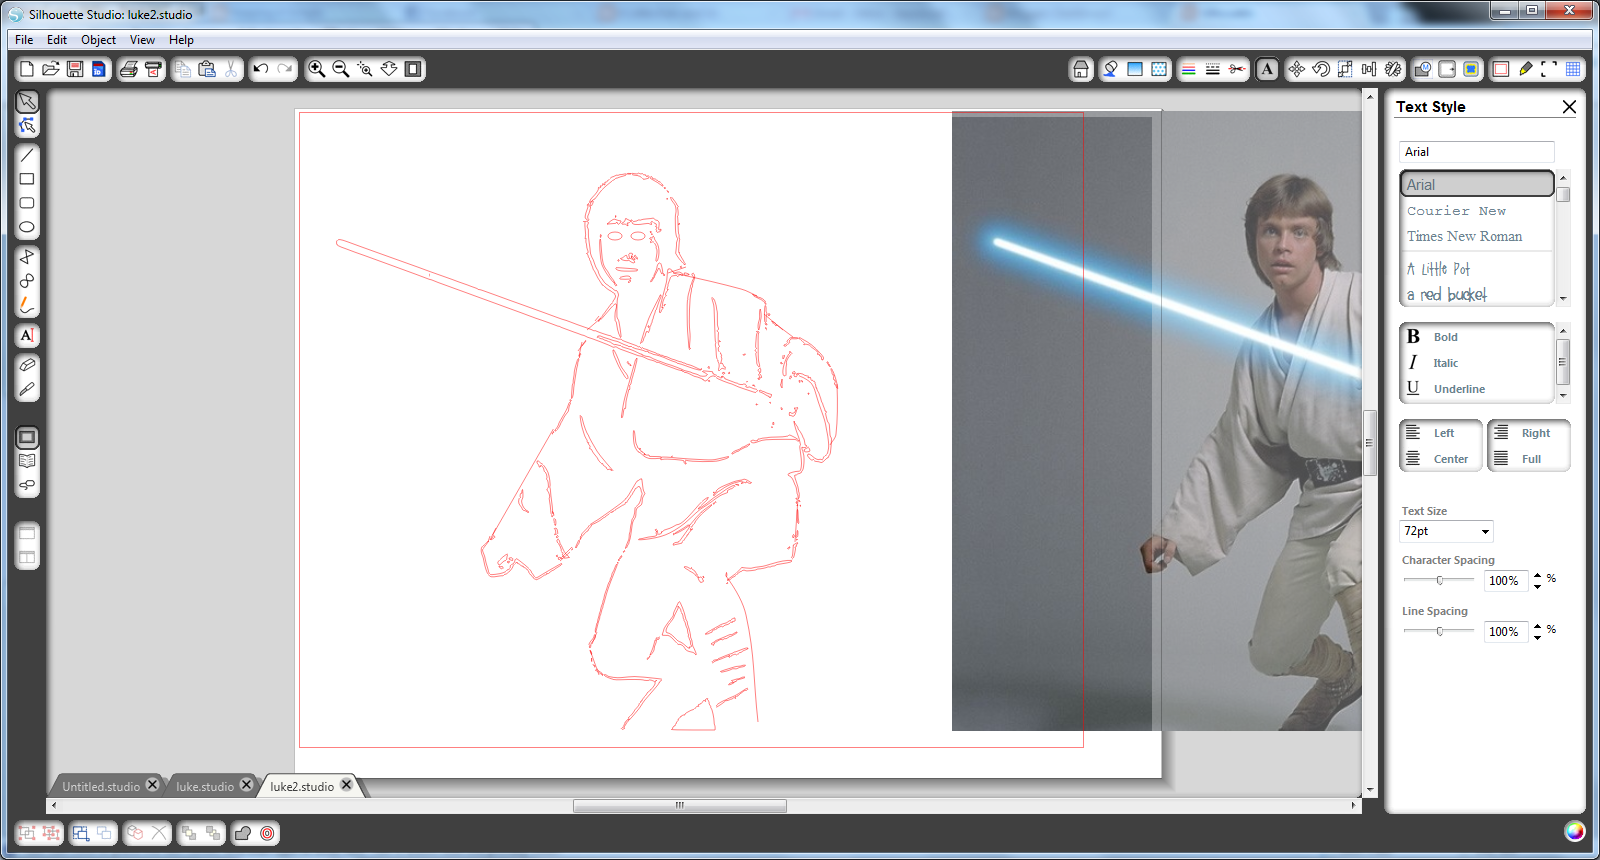Screen dimensions: 1600x860
Task: Select the Ellipse drawing tool
Action: coord(27,227)
